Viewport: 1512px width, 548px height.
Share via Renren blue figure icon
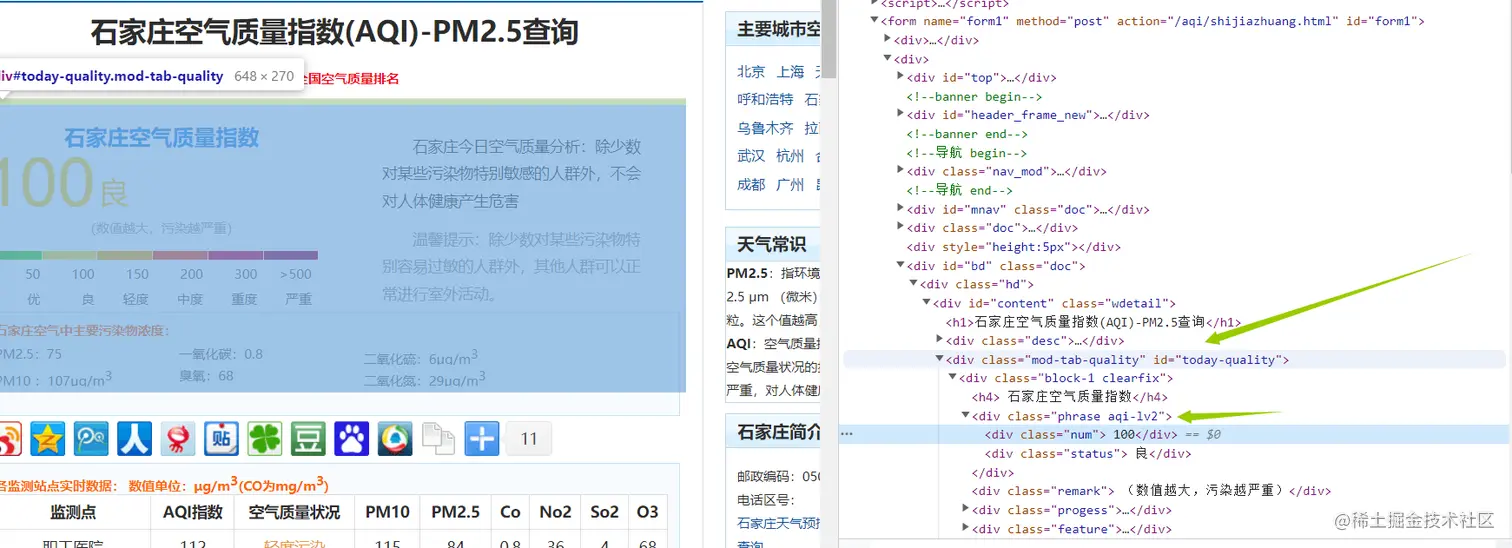pos(134,438)
